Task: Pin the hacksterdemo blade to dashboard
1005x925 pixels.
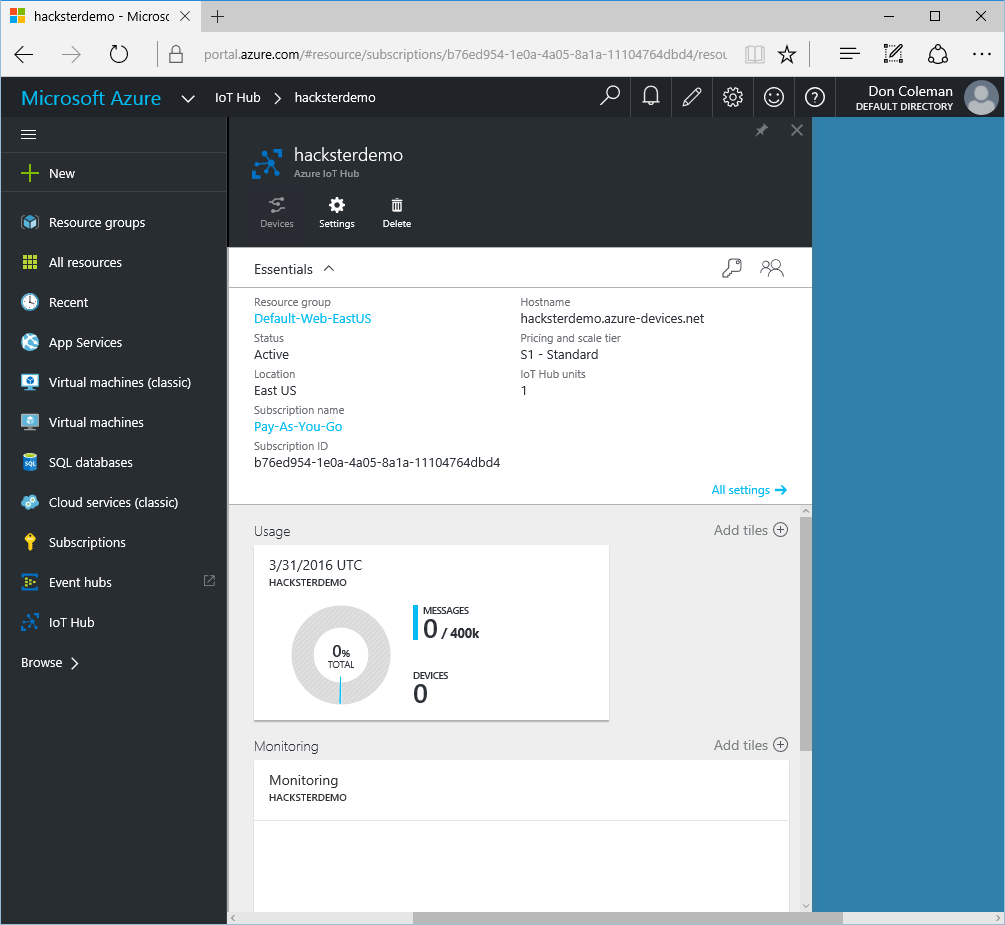Action: [x=761, y=130]
